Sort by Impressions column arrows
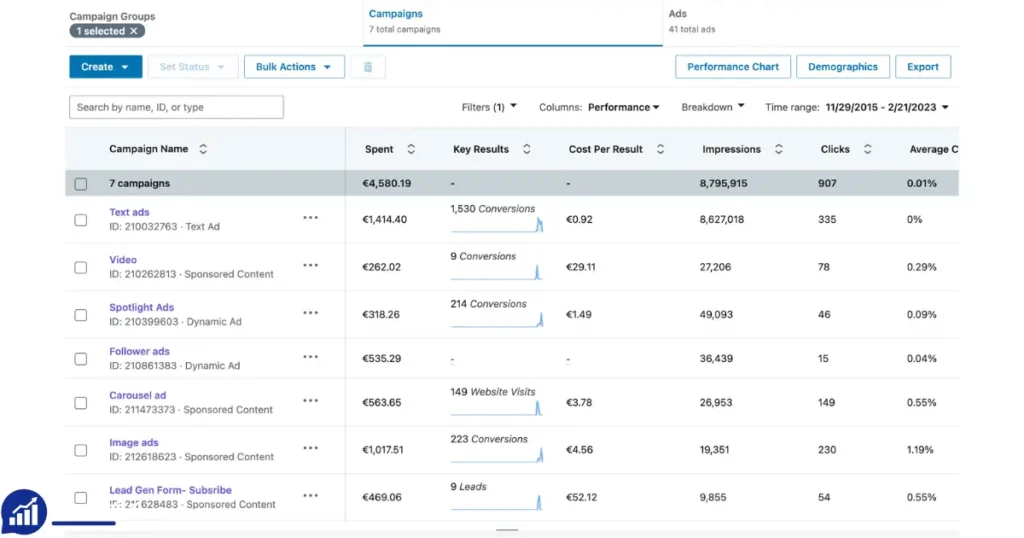1024x538 pixels. 778,149
